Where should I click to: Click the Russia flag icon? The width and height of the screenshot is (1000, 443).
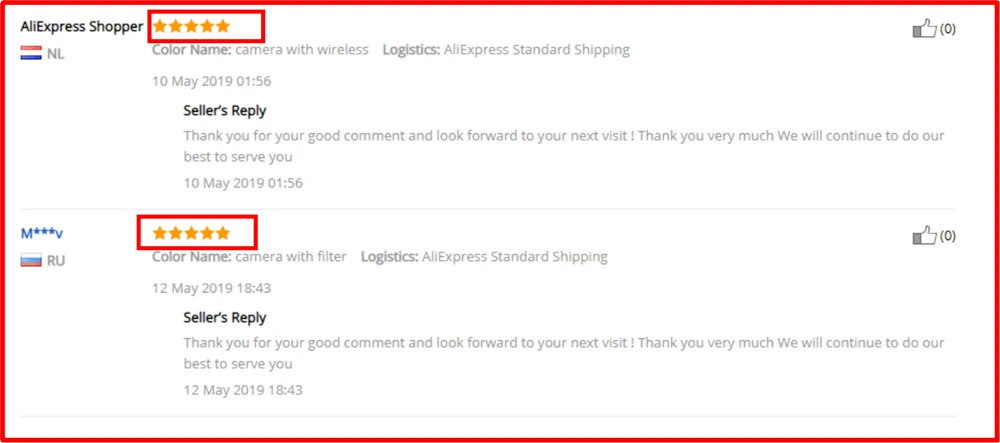click(31, 260)
